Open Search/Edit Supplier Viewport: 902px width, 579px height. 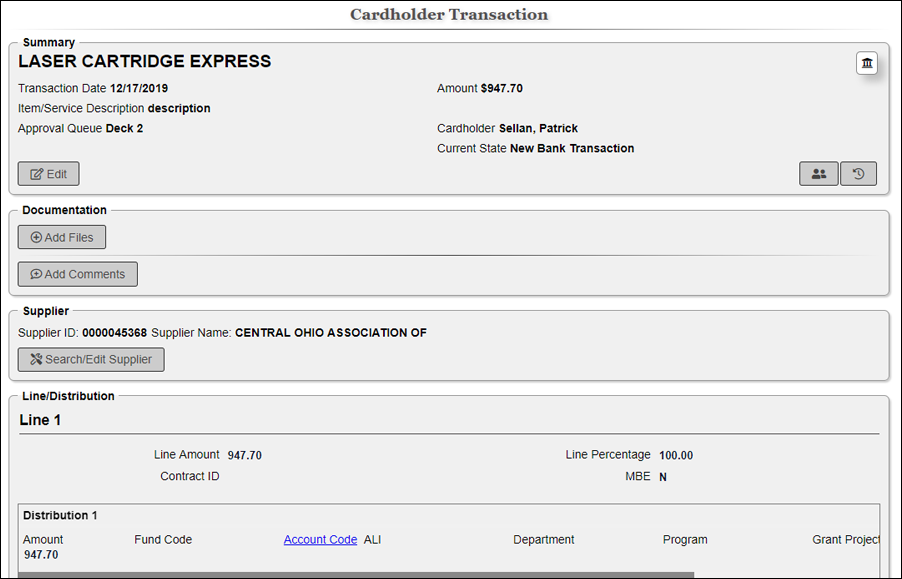91,359
